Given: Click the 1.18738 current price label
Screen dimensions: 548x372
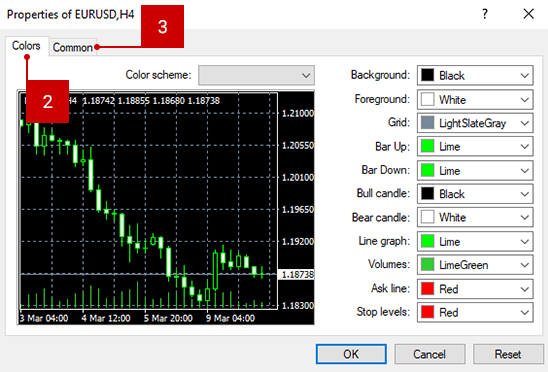Looking at the screenshot, I should point(297,274).
